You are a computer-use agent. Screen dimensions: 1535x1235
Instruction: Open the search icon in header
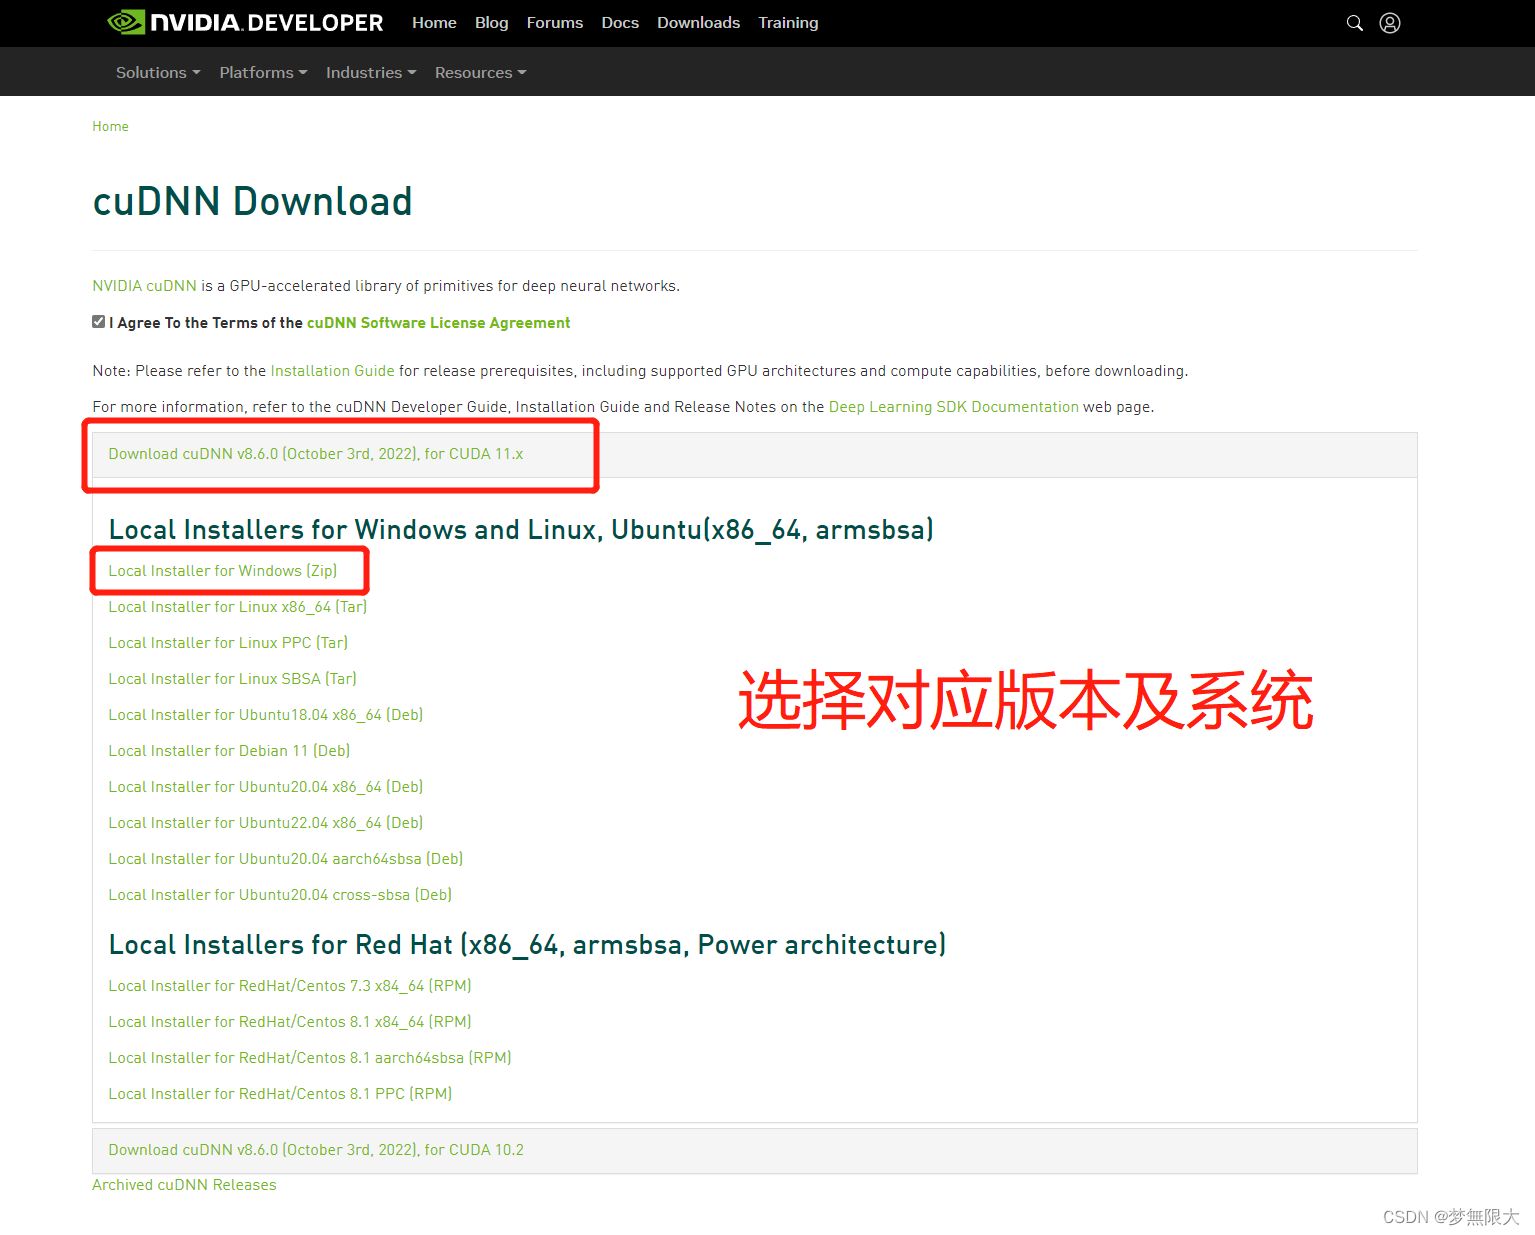tap(1355, 23)
